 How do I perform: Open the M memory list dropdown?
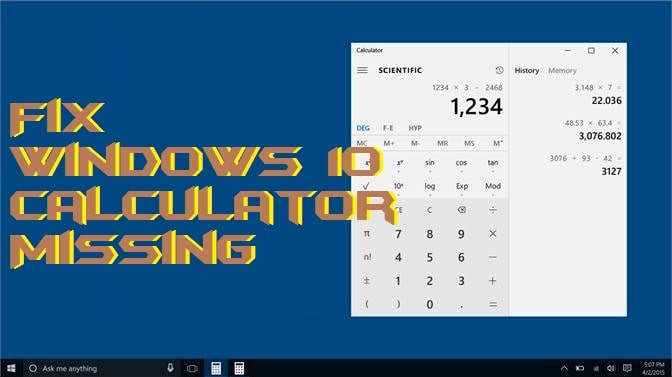pos(498,143)
